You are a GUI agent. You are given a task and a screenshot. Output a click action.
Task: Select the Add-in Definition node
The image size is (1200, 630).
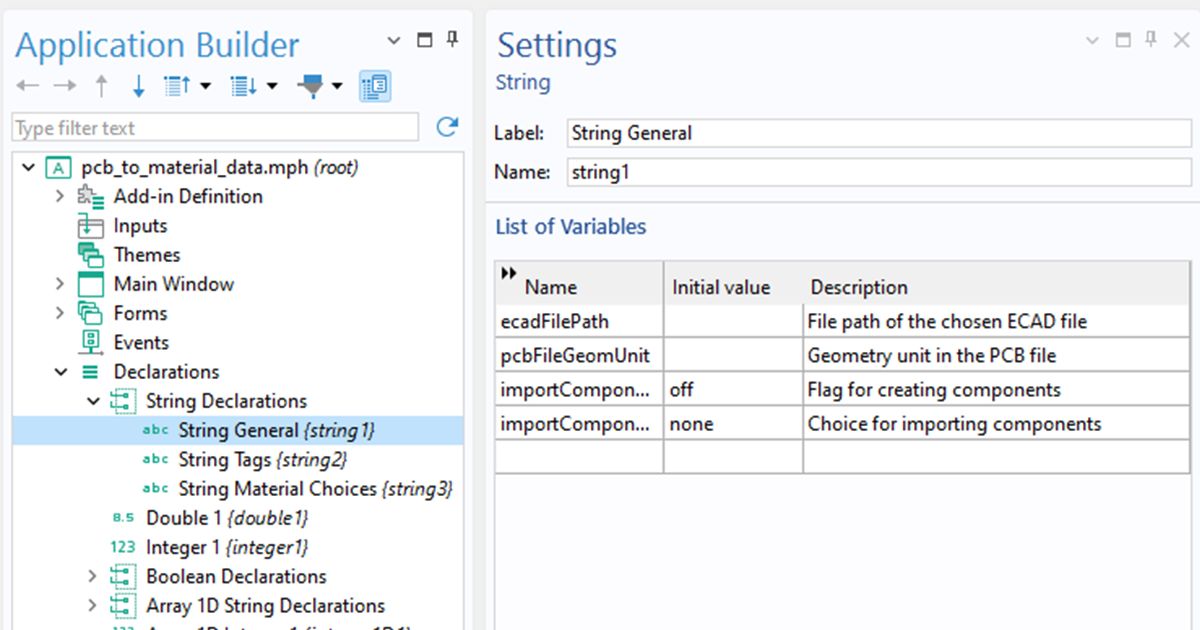(180, 196)
